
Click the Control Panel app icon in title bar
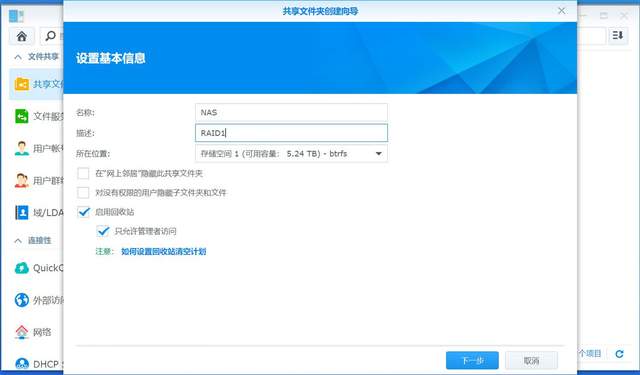[x=16, y=16]
